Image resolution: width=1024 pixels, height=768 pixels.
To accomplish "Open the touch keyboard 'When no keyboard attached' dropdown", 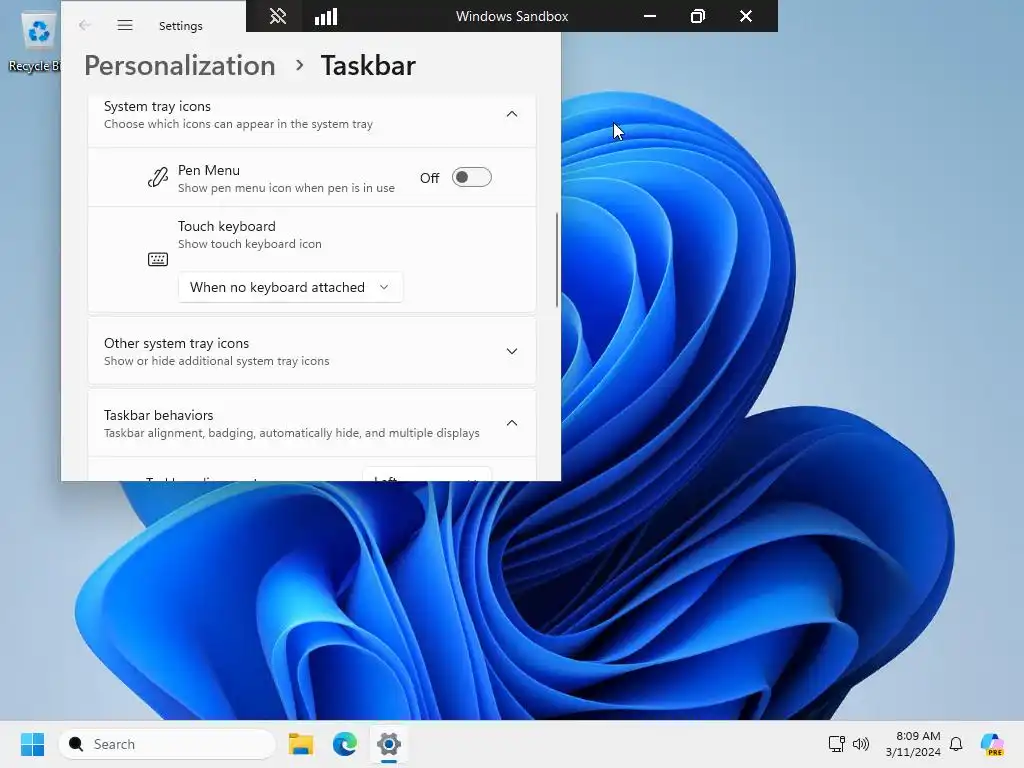I will [x=291, y=287].
